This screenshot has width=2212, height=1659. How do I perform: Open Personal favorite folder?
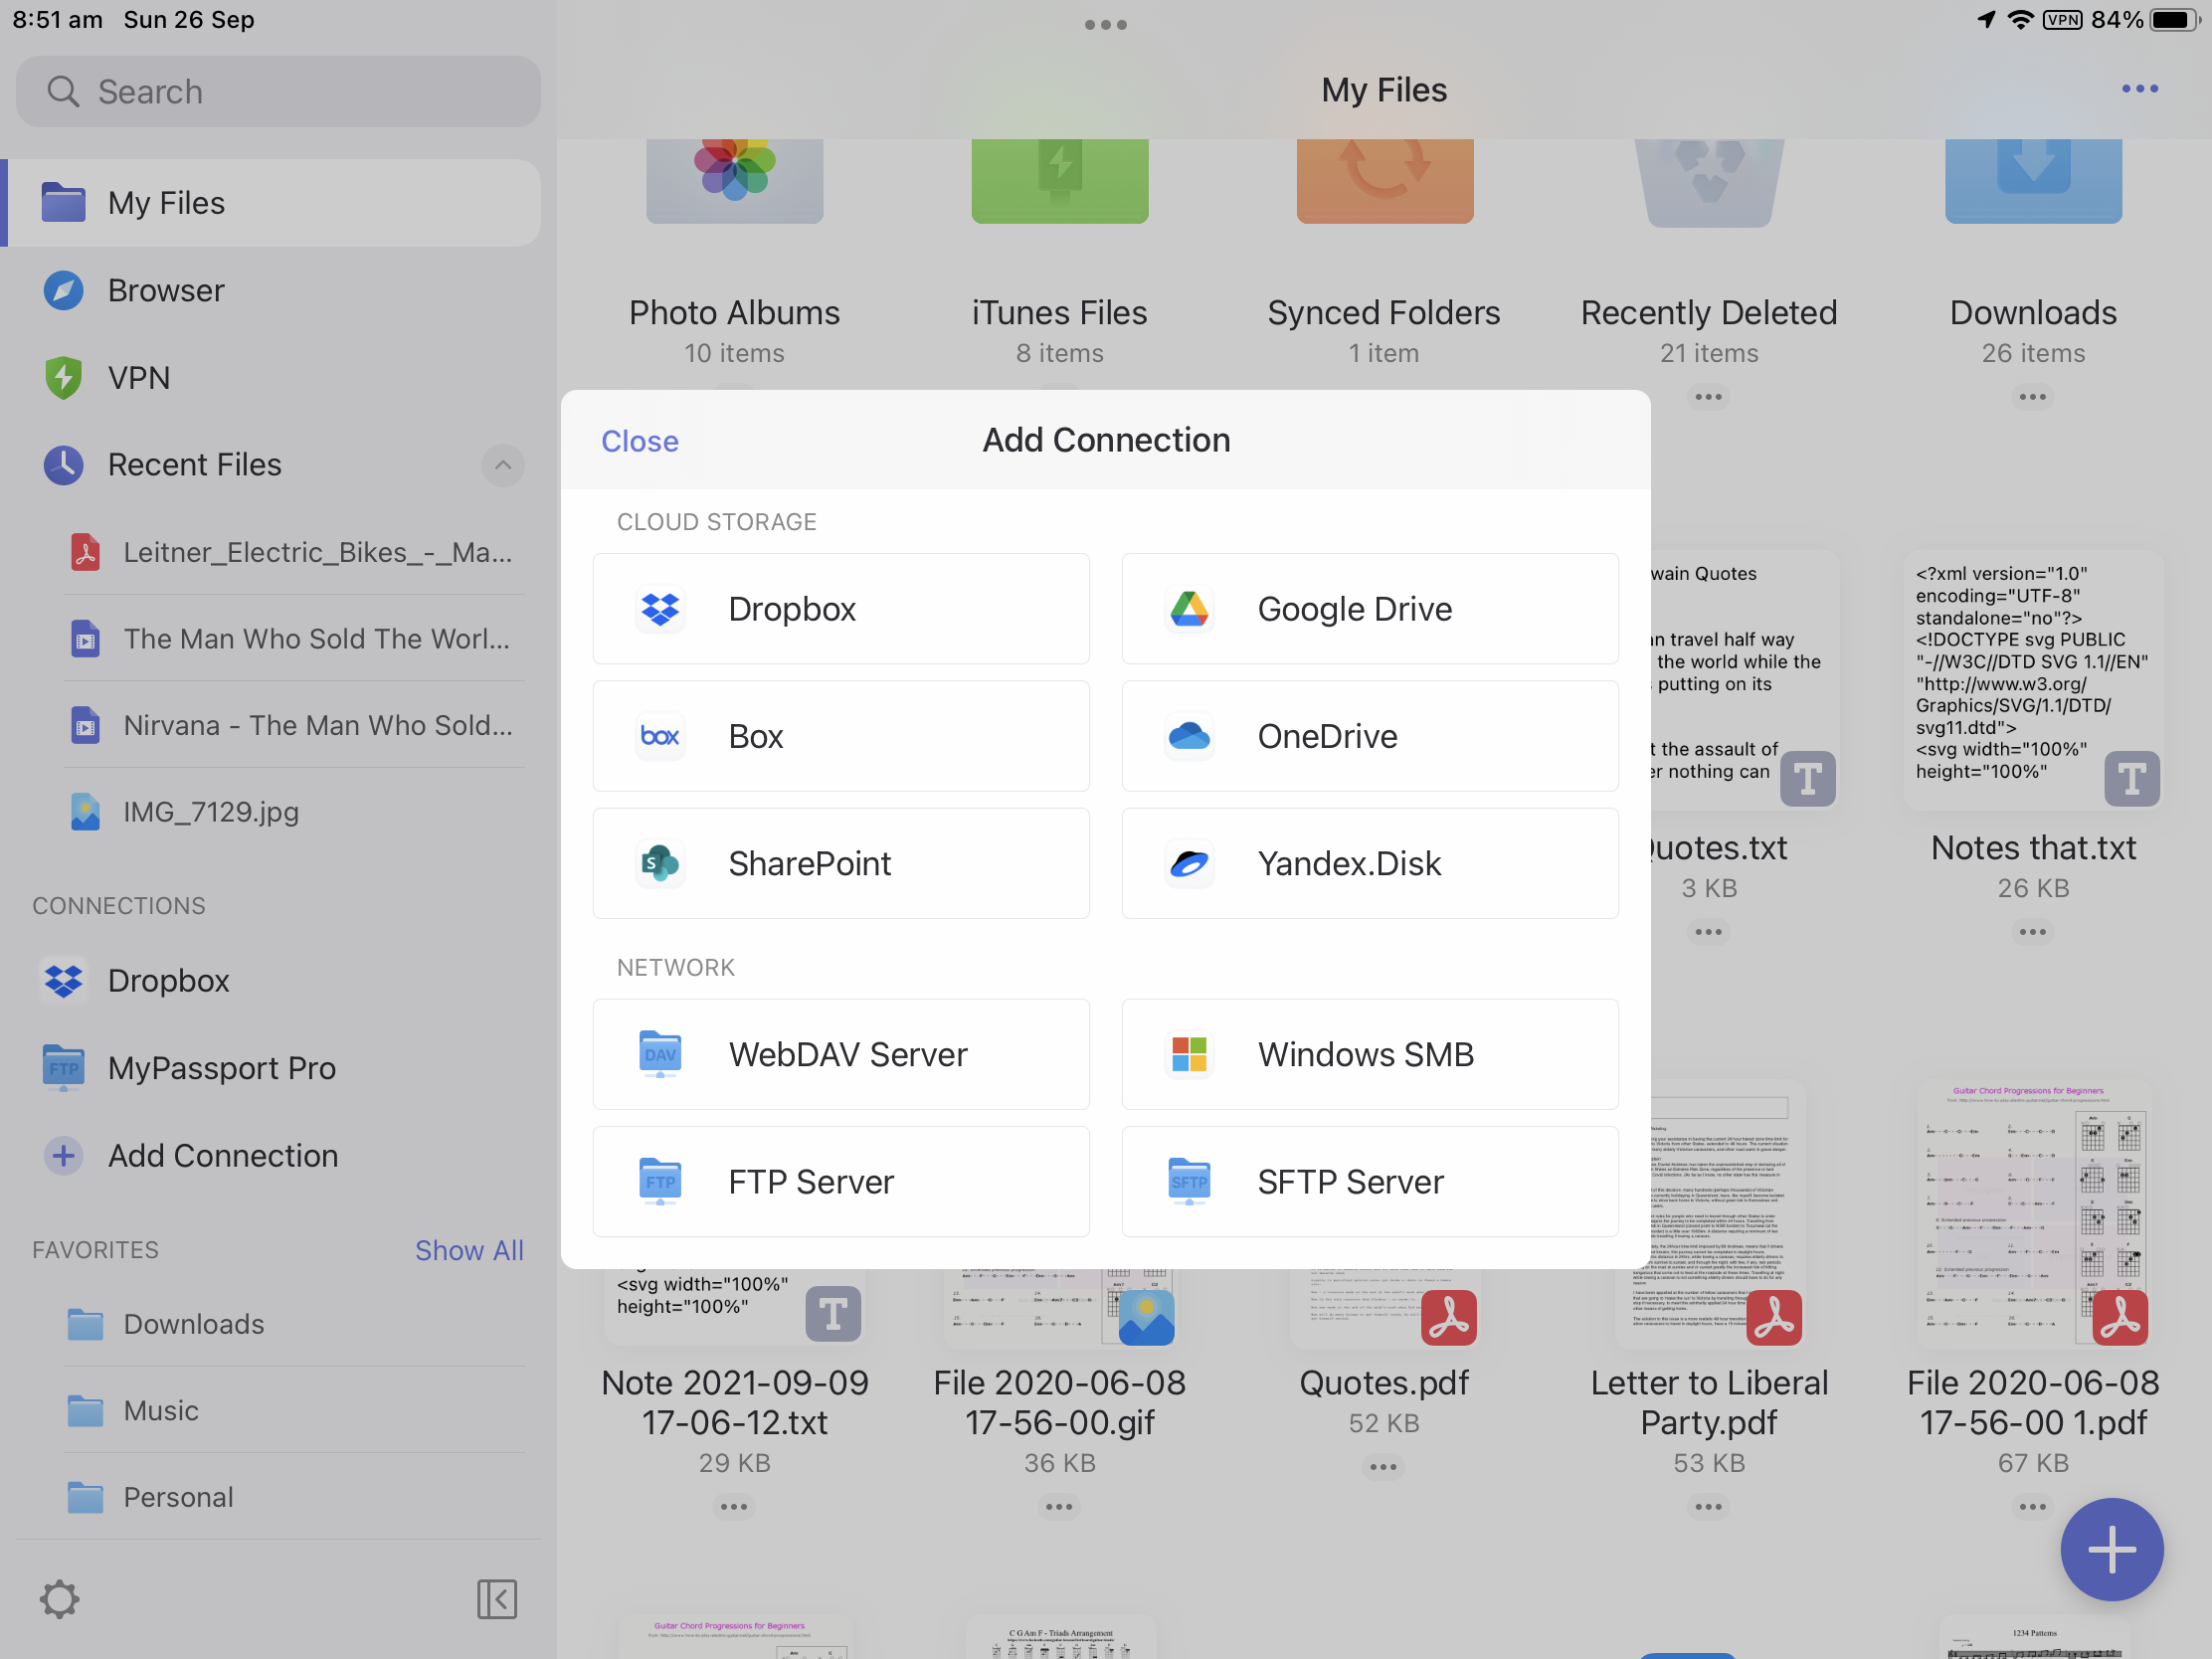point(294,1497)
